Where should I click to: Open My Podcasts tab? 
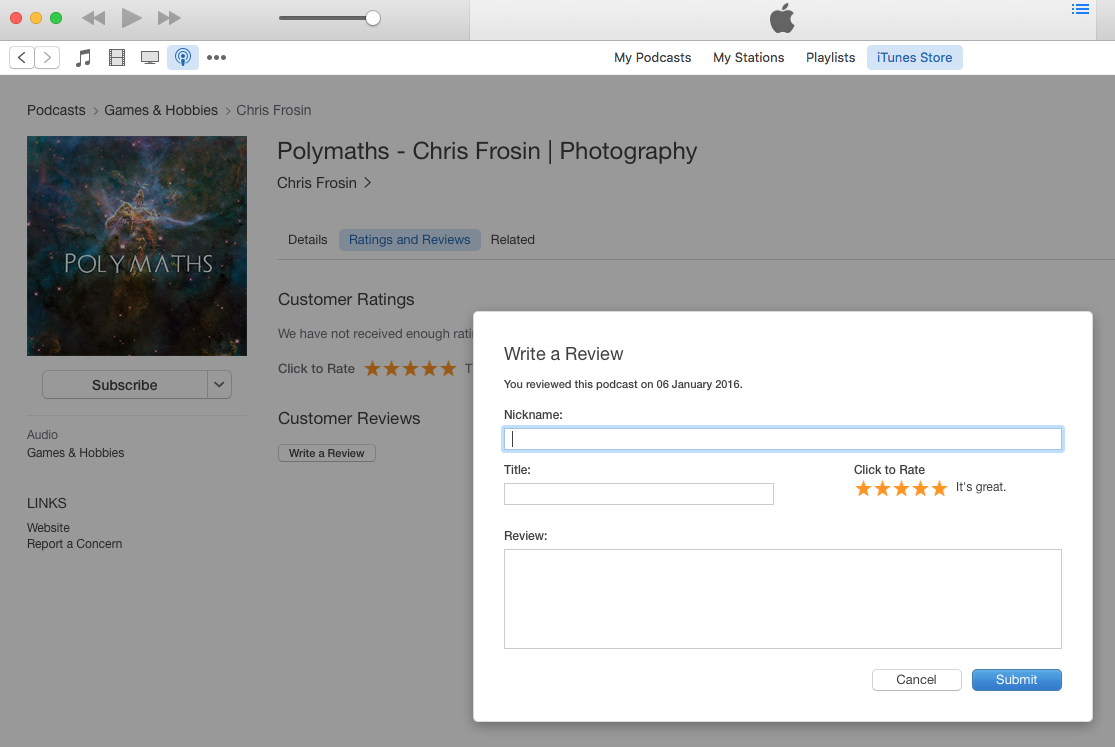653,58
